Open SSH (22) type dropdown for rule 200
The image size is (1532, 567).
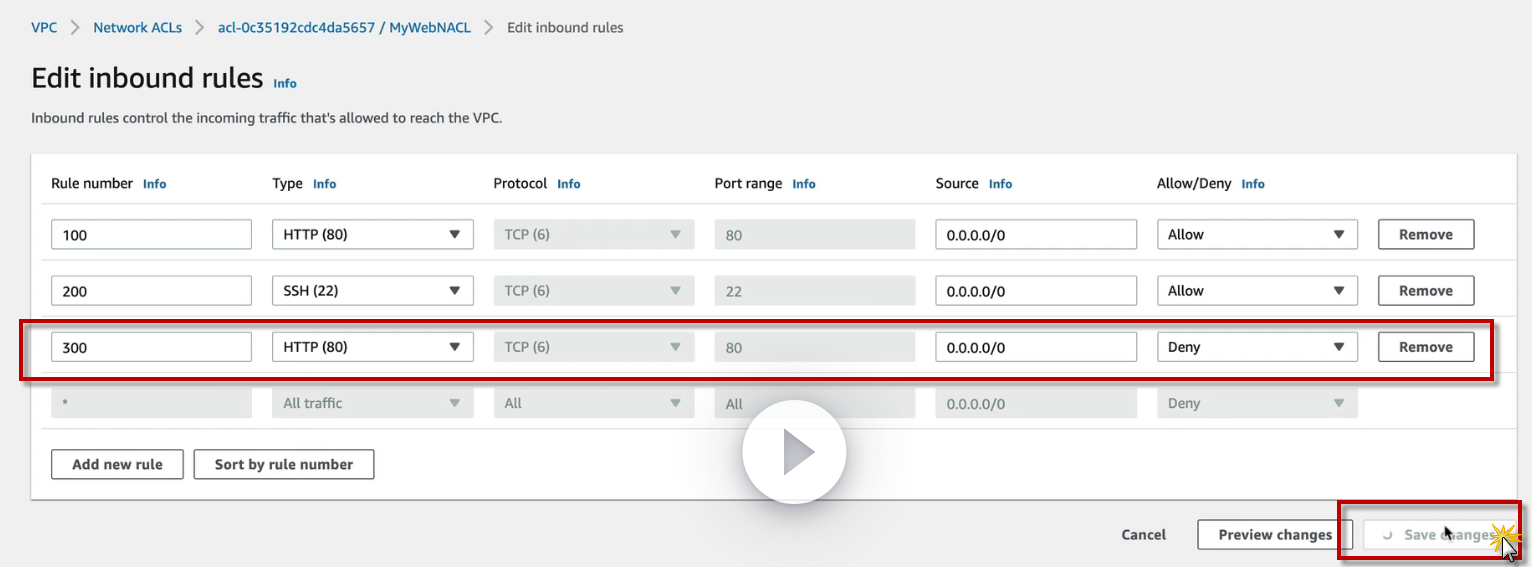tap(372, 291)
